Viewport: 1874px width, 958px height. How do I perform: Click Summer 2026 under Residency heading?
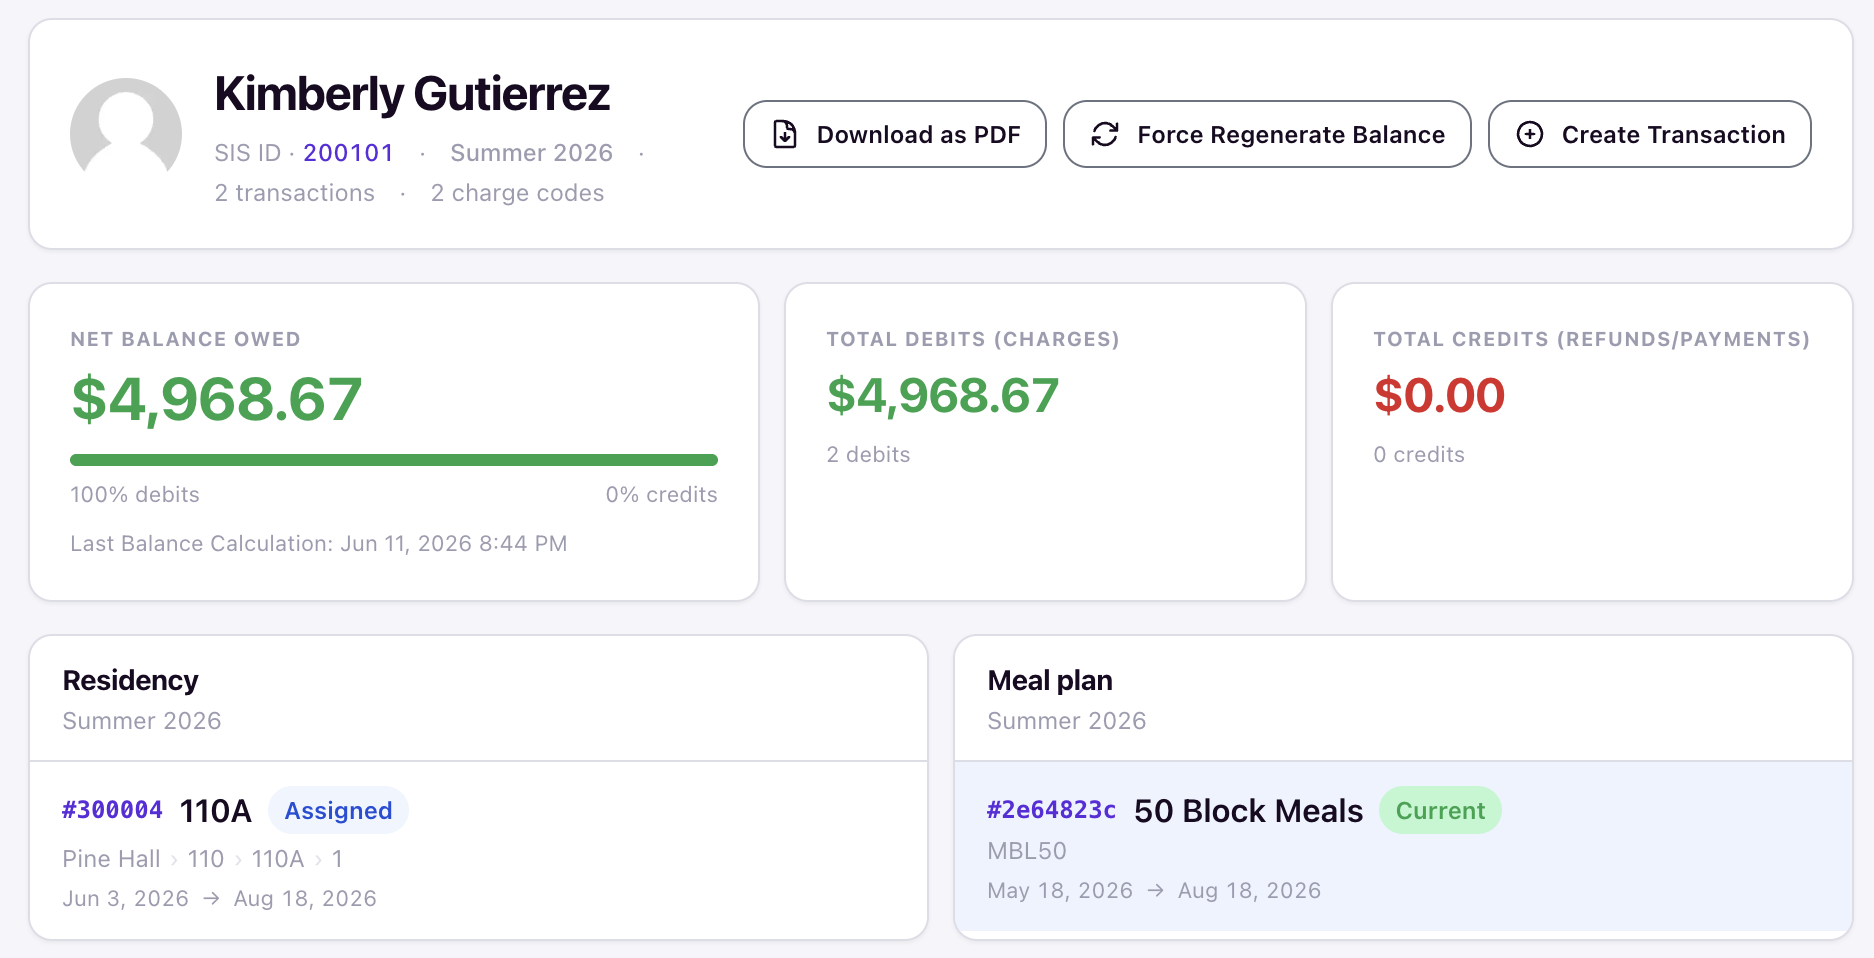[142, 721]
